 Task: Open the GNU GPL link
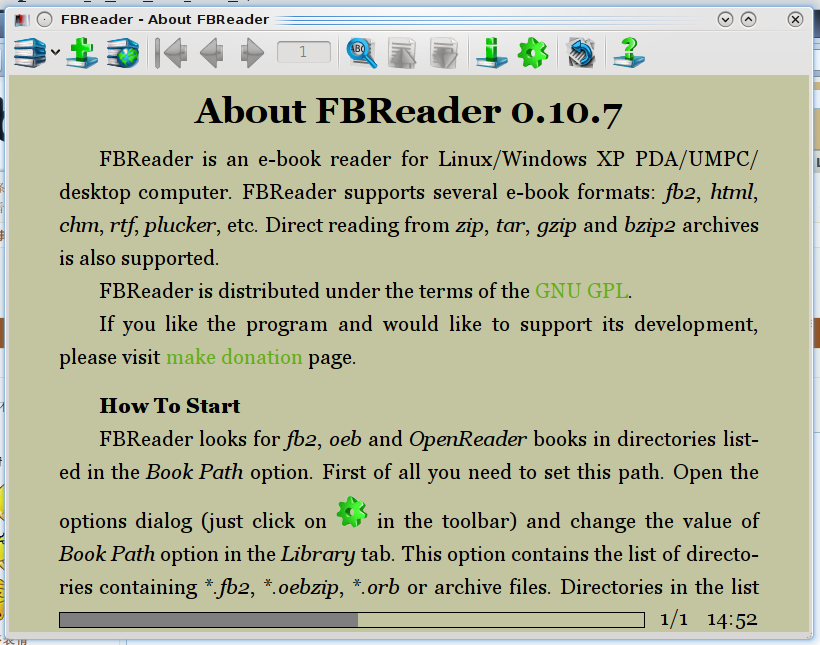[x=581, y=291]
